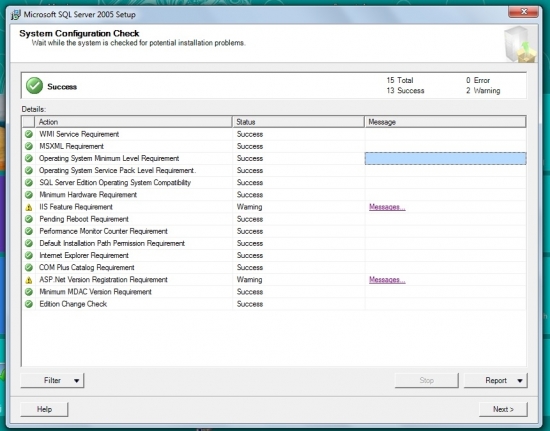Click the Message column header

pos(445,122)
